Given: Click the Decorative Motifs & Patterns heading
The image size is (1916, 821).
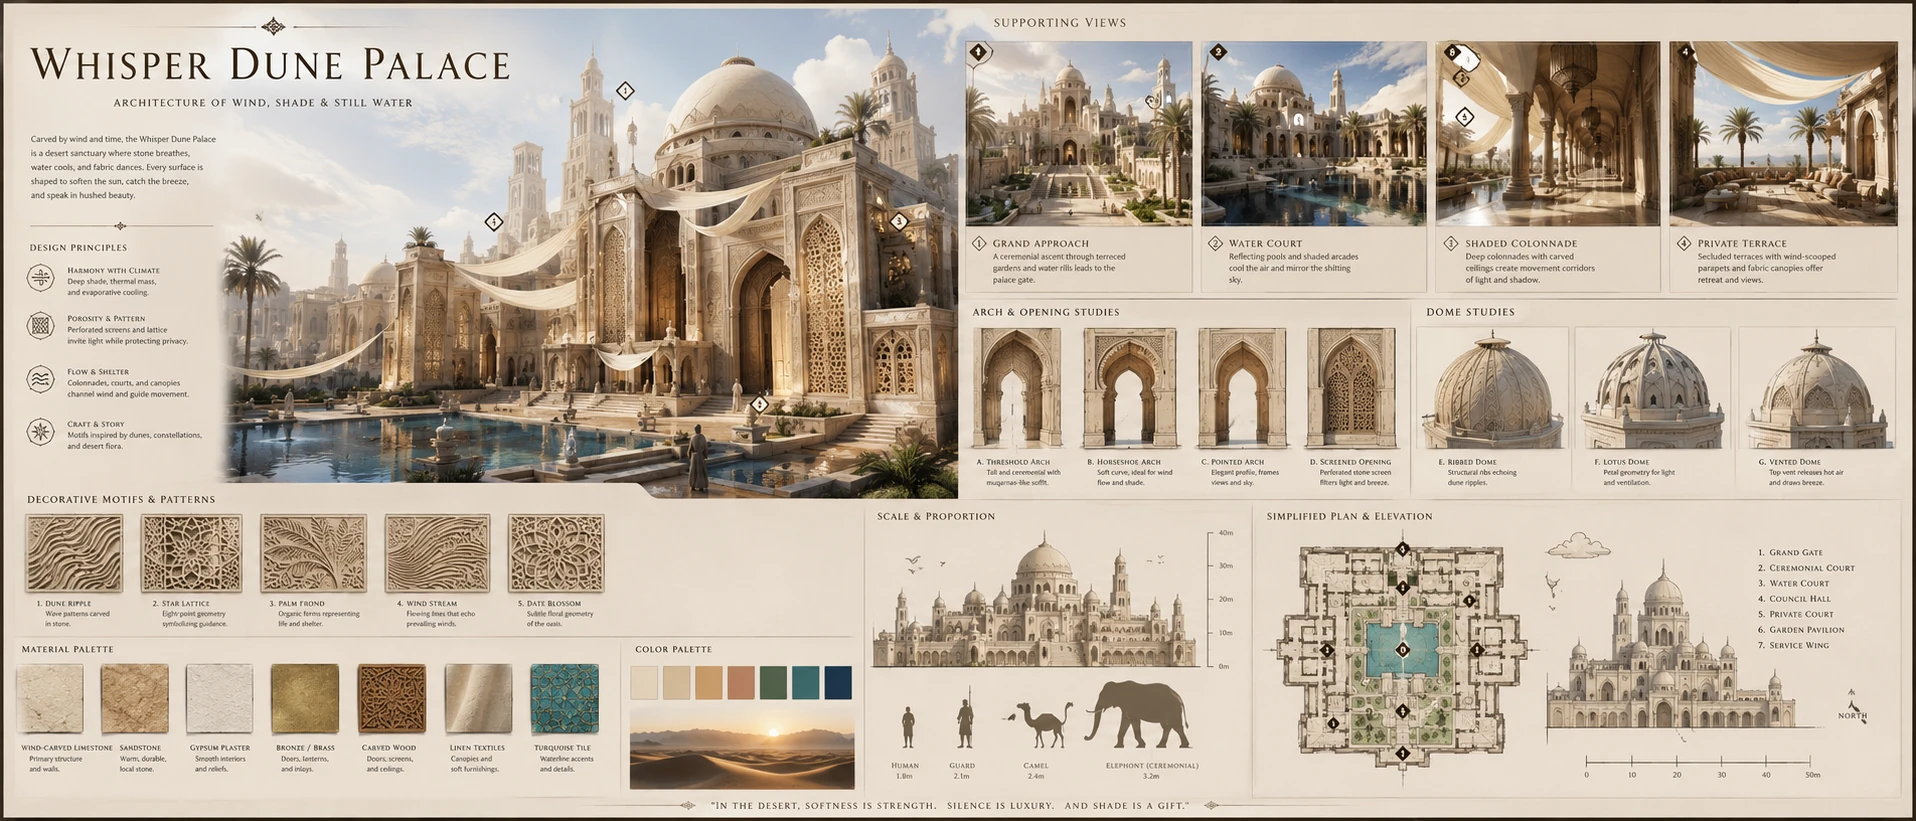Looking at the screenshot, I should (x=121, y=499).
